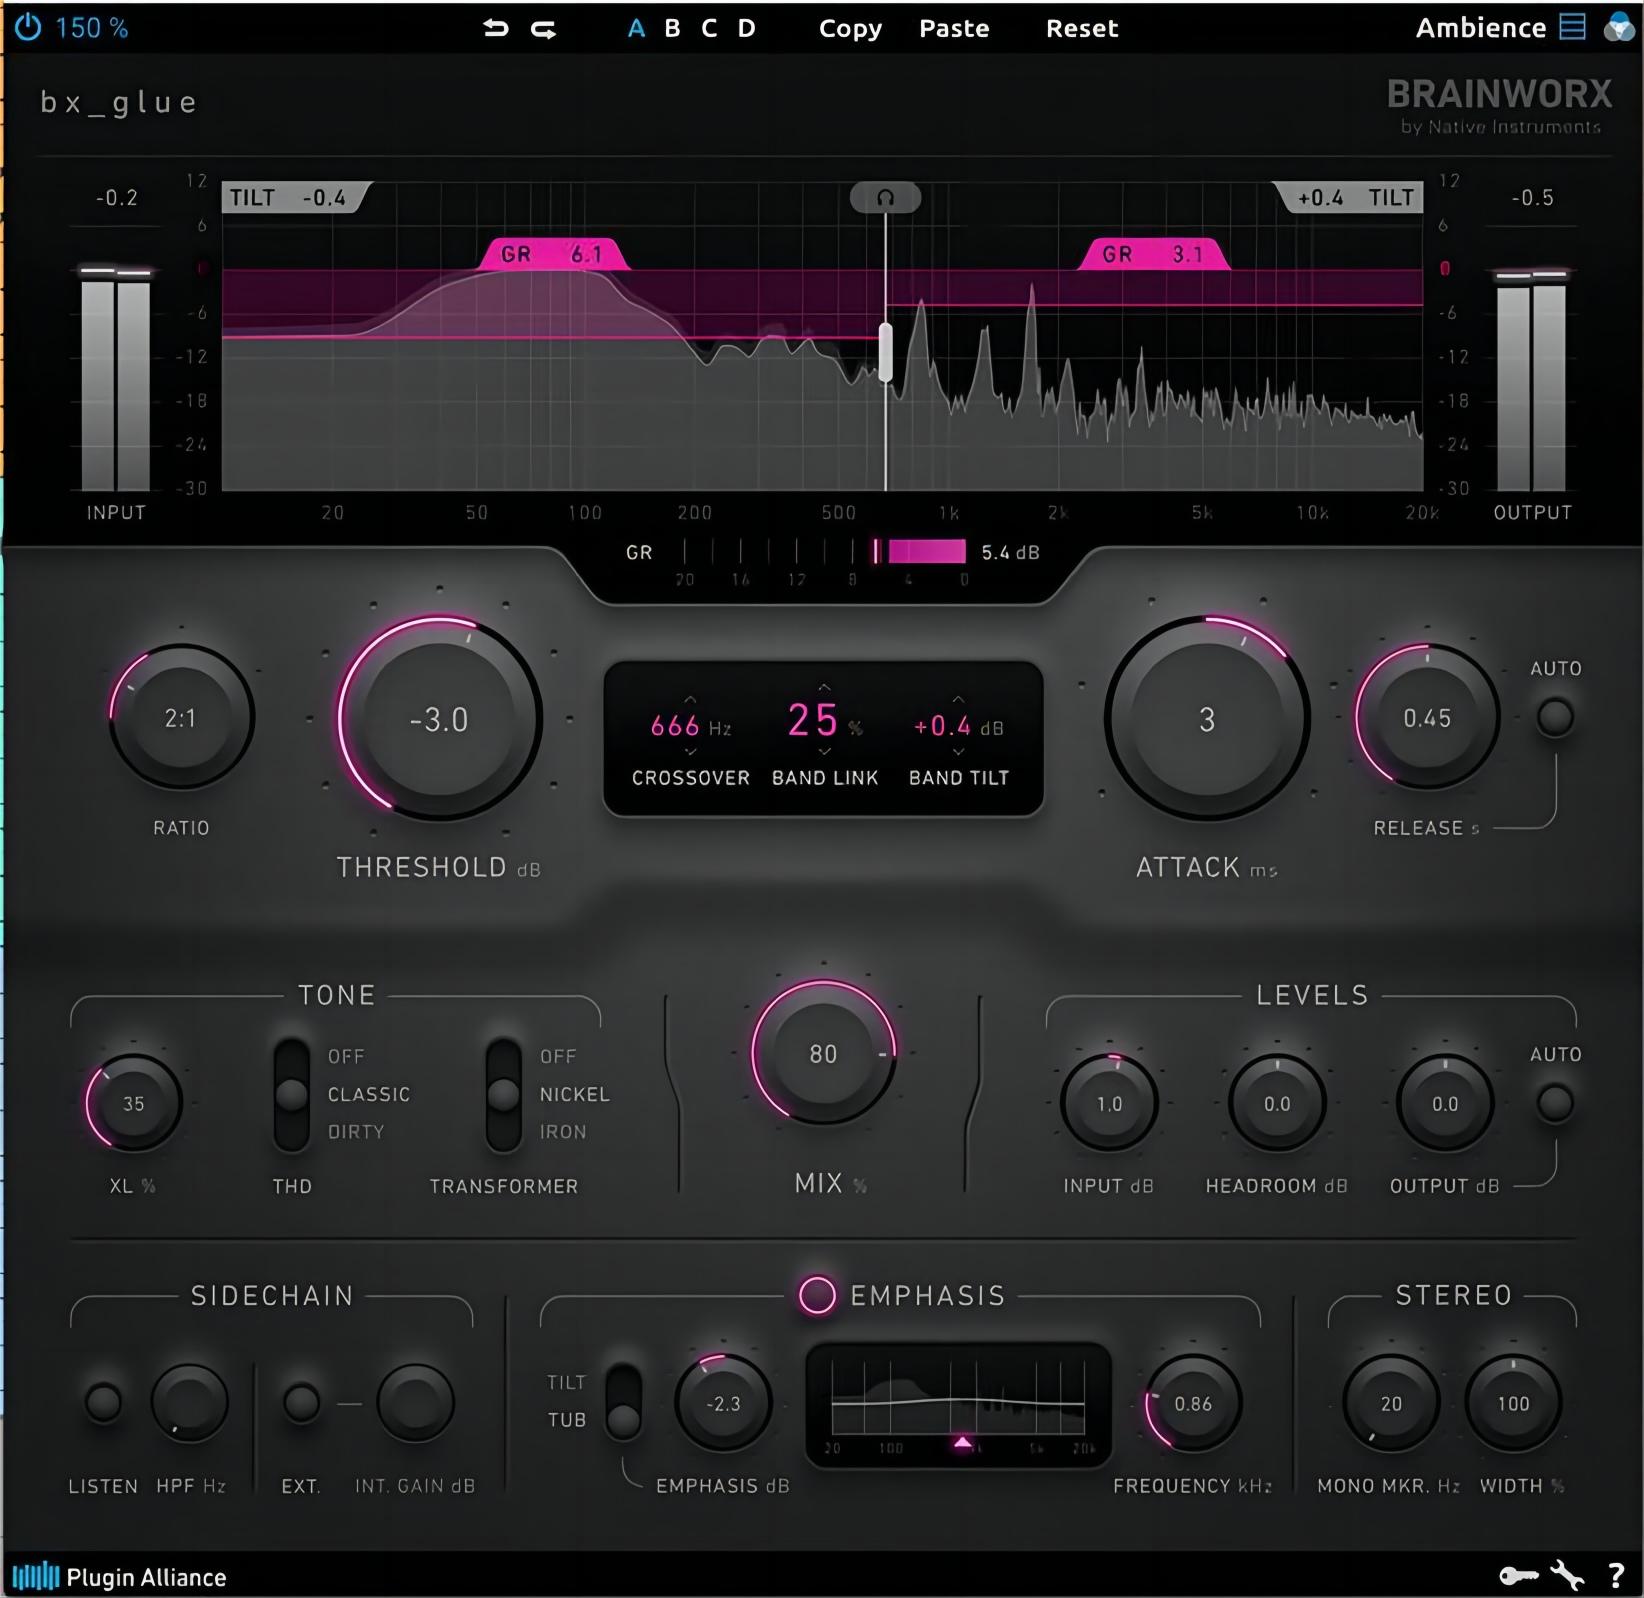Open the preset browser list icon

[x=1573, y=26]
